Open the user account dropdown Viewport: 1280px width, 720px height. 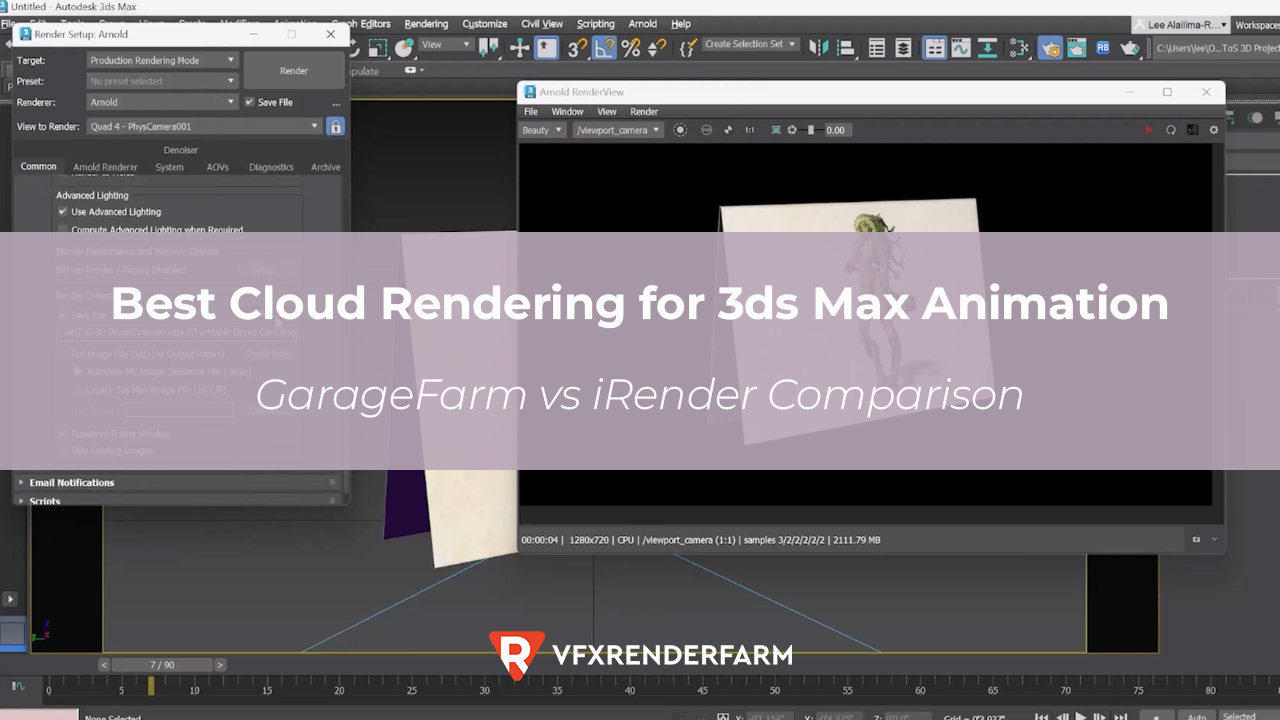1180,25
